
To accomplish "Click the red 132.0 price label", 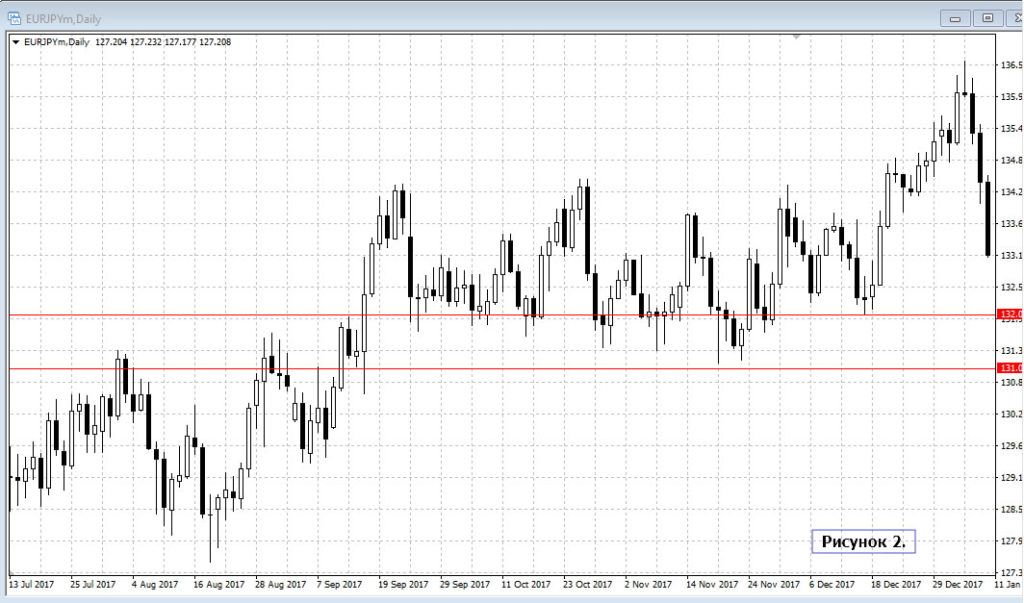I will [1008, 314].
